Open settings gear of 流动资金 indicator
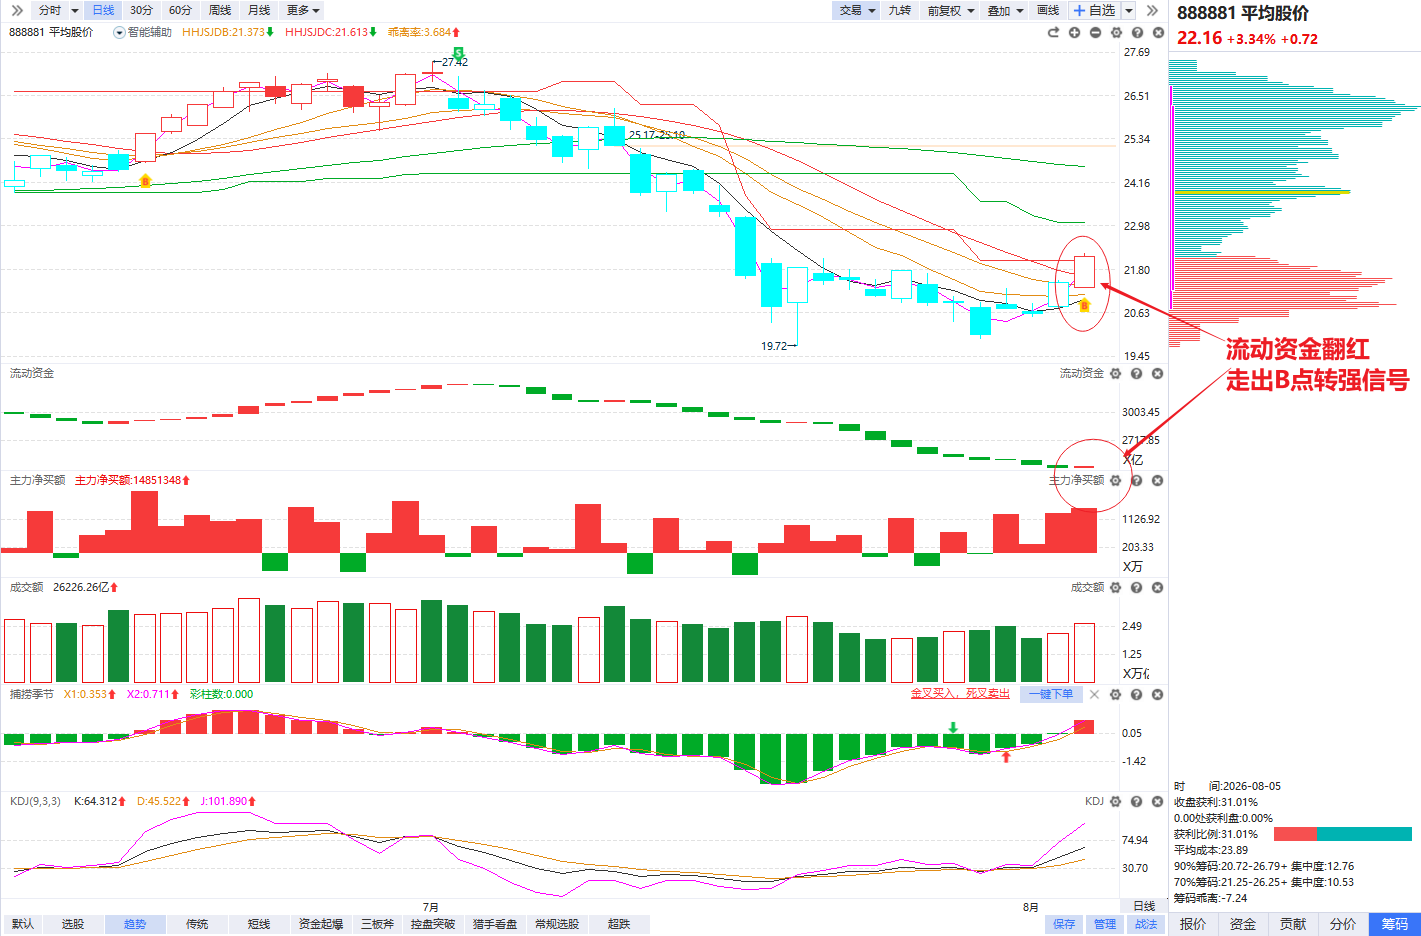Viewport: 1421px width, 936px height. point(1116,373)
